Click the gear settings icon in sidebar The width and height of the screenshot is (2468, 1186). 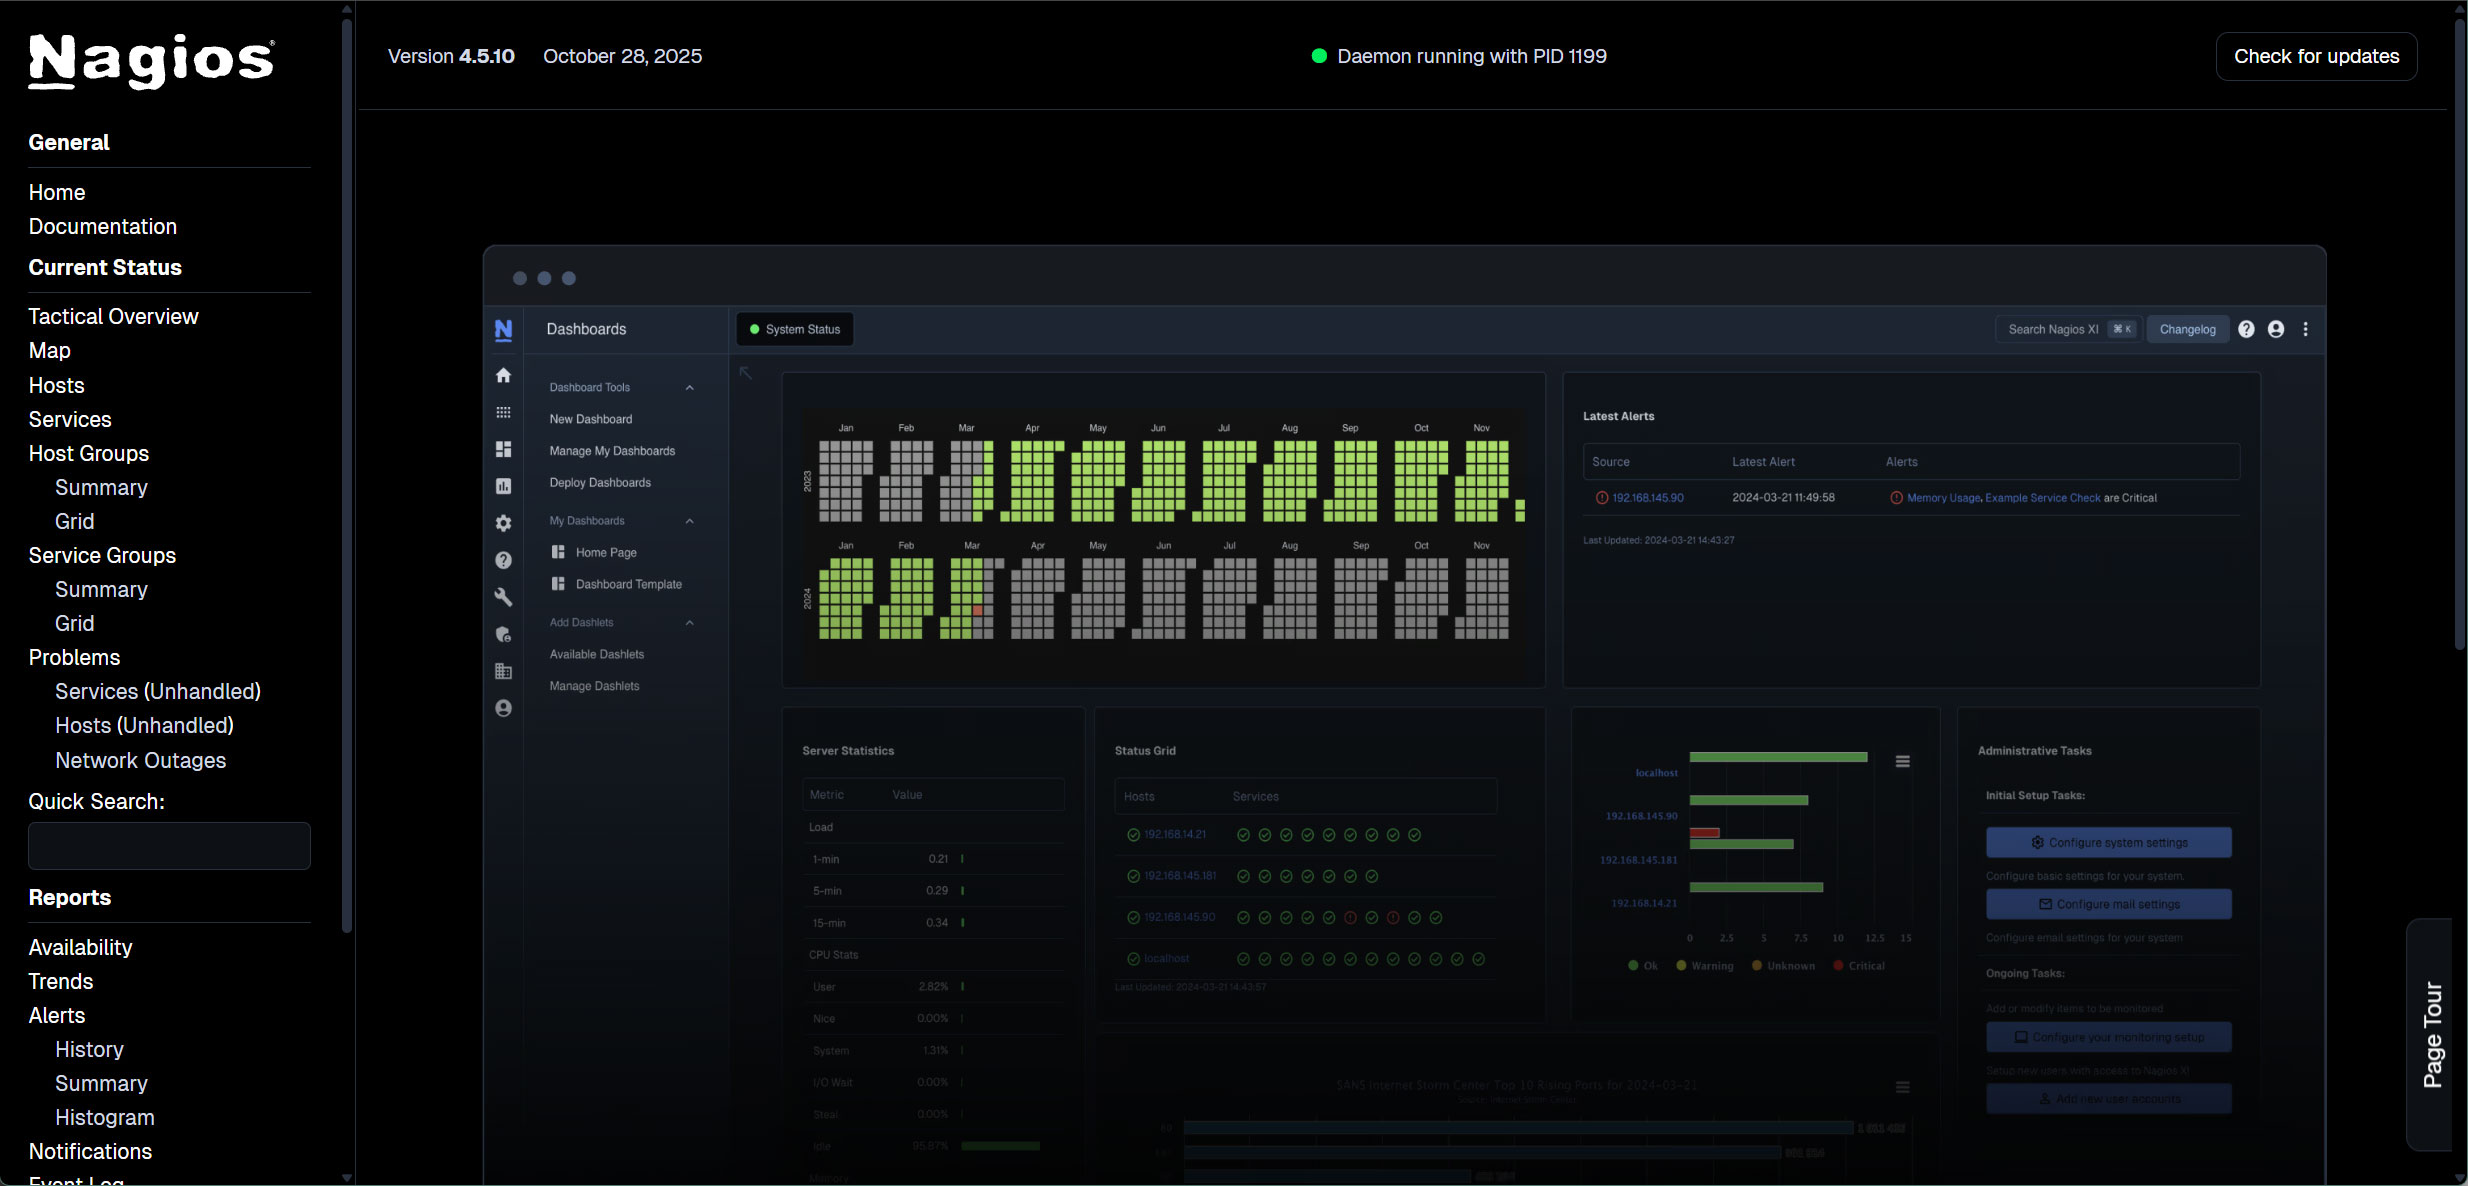(x=503, y=523)
